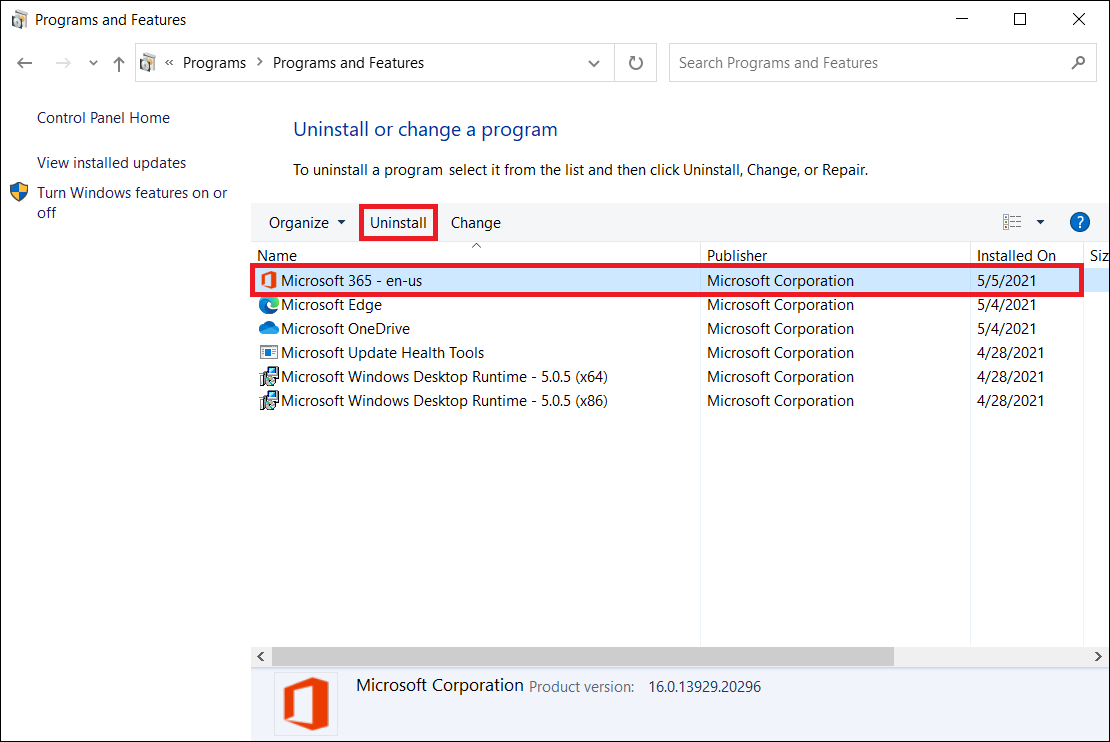Click Update Health Tools' 4/28/2021 date
This screenshot has width=1110, height=742.
(x=1010, y=353)
